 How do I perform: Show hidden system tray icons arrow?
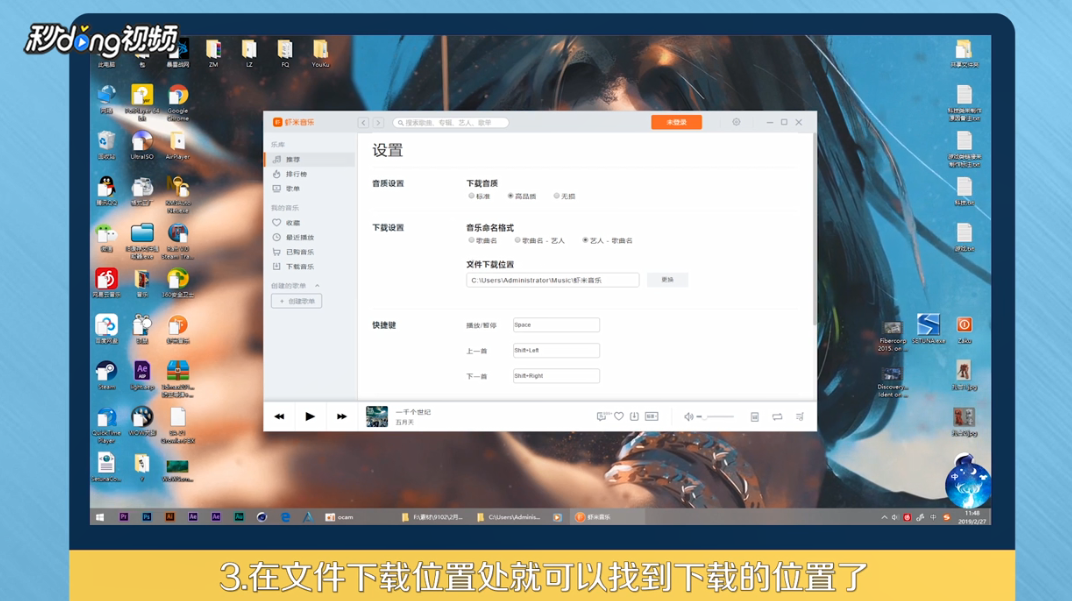tap(884, 518)
